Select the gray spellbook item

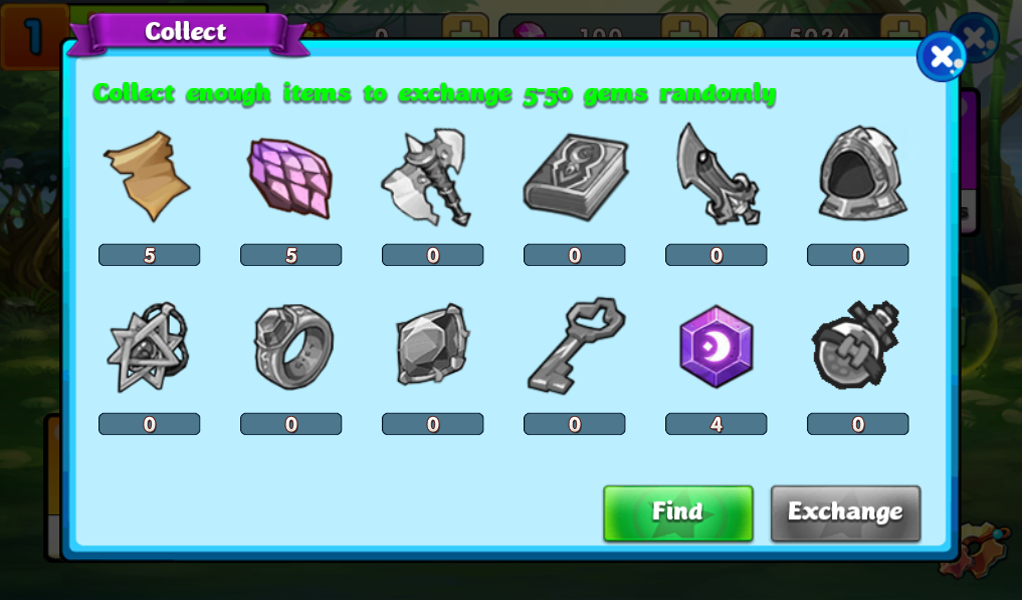click(x=575, y=177)
